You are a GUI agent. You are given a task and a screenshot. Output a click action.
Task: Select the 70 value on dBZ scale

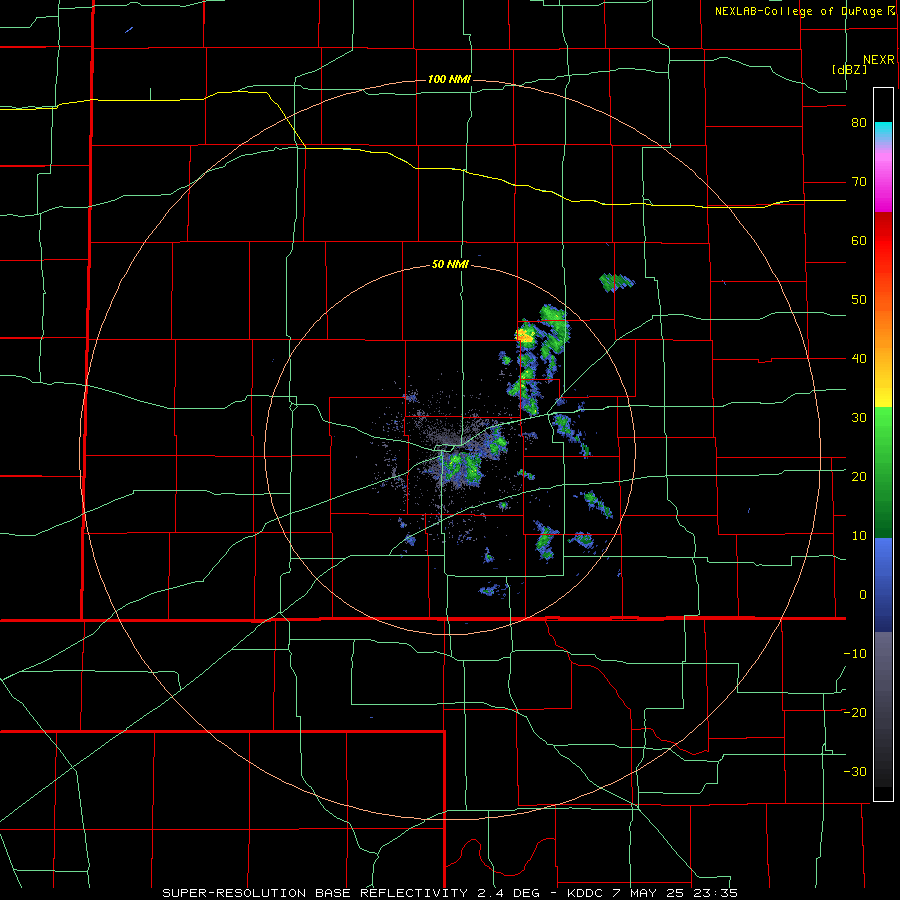(859, 182)
